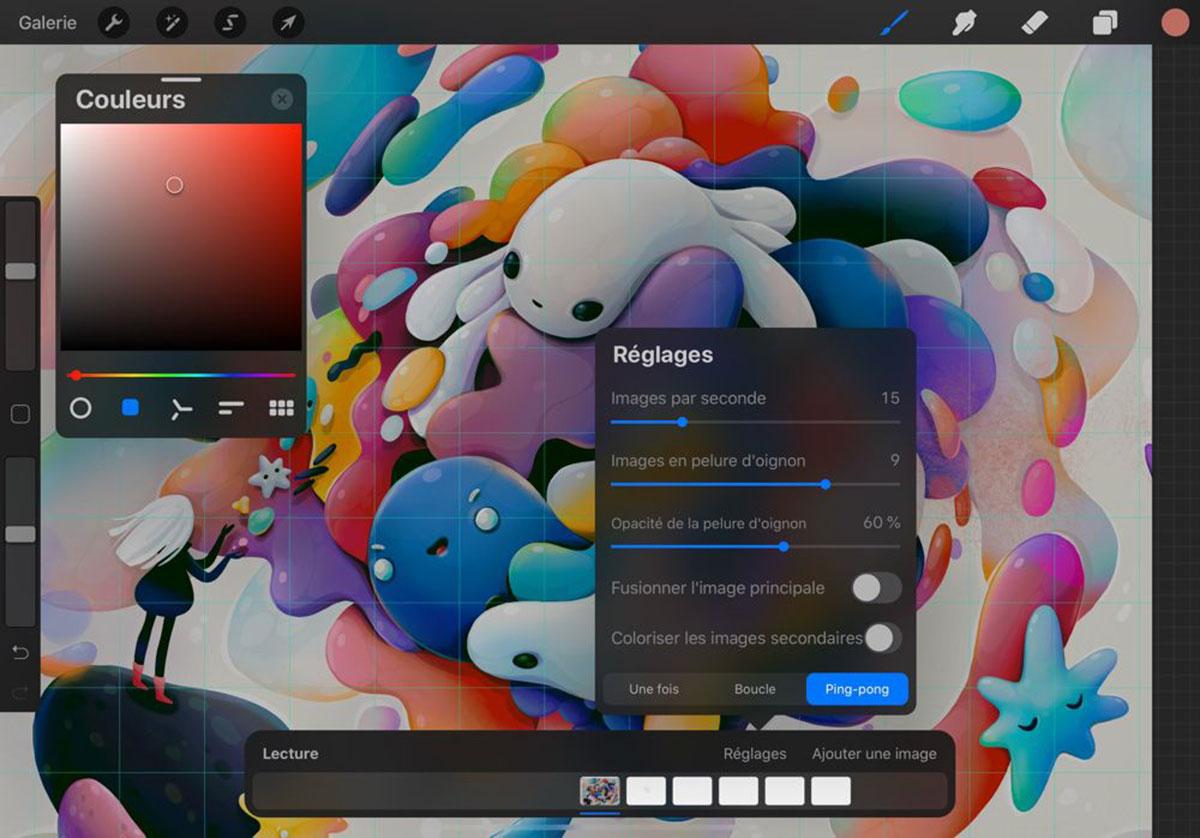Click the Couleurs panel title
Viewport: 1200px width, 838px height.
[130, 100]
